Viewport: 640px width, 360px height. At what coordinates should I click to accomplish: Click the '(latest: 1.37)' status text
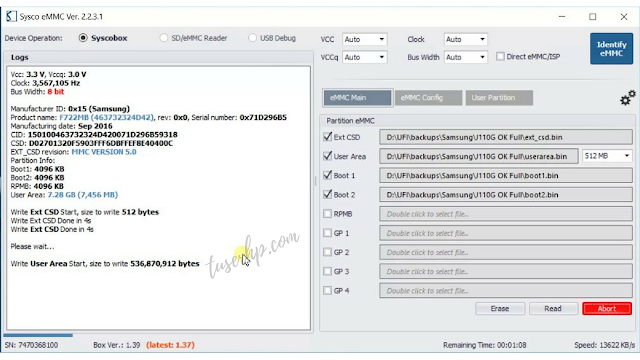tap(170, 345)
